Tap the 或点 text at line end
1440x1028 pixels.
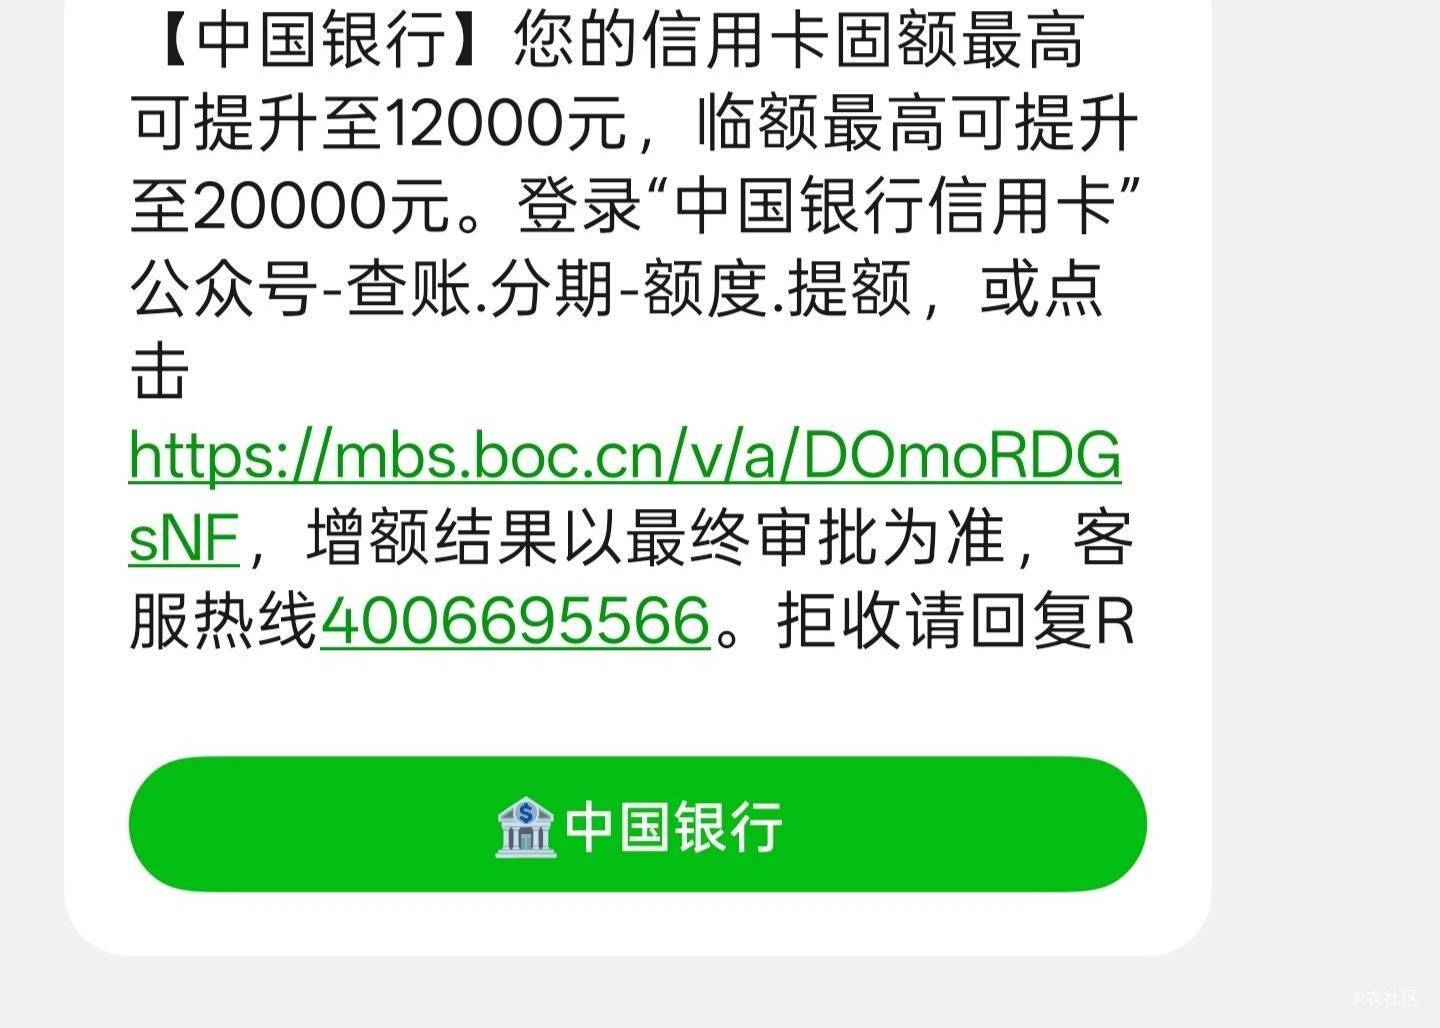(x=1041, y=290)
